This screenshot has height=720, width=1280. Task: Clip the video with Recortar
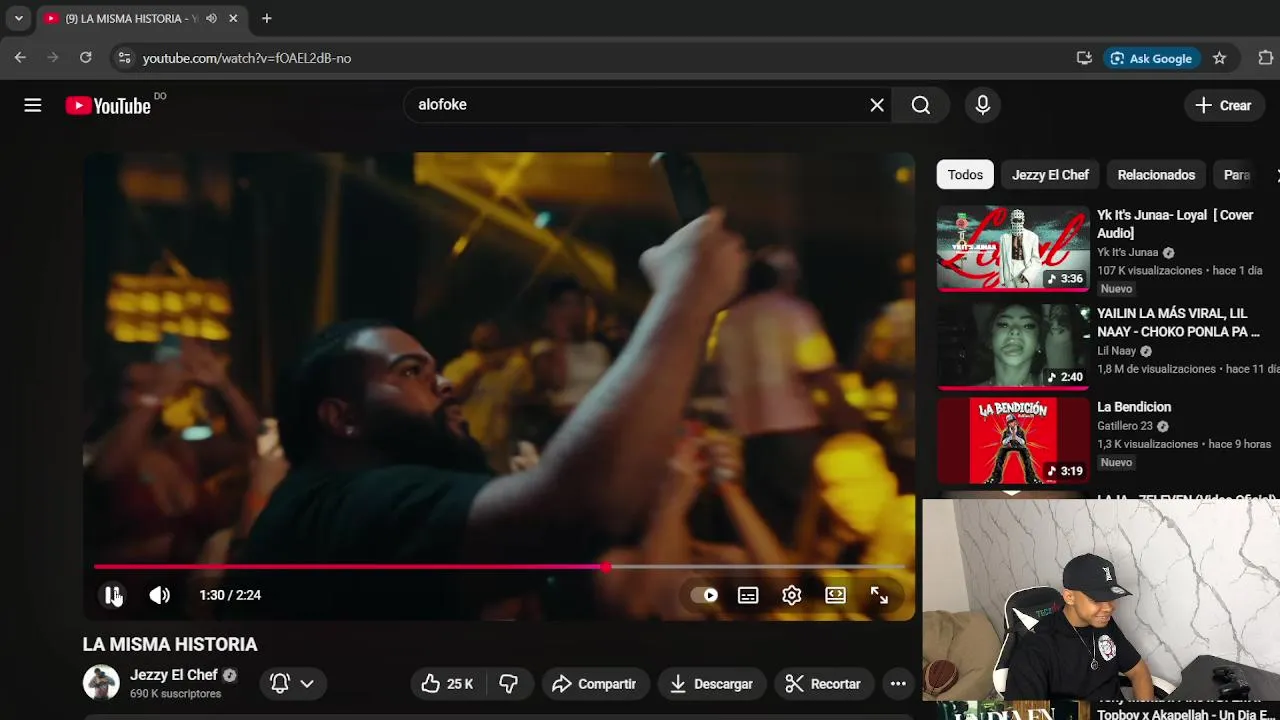[x=823, y=684]
